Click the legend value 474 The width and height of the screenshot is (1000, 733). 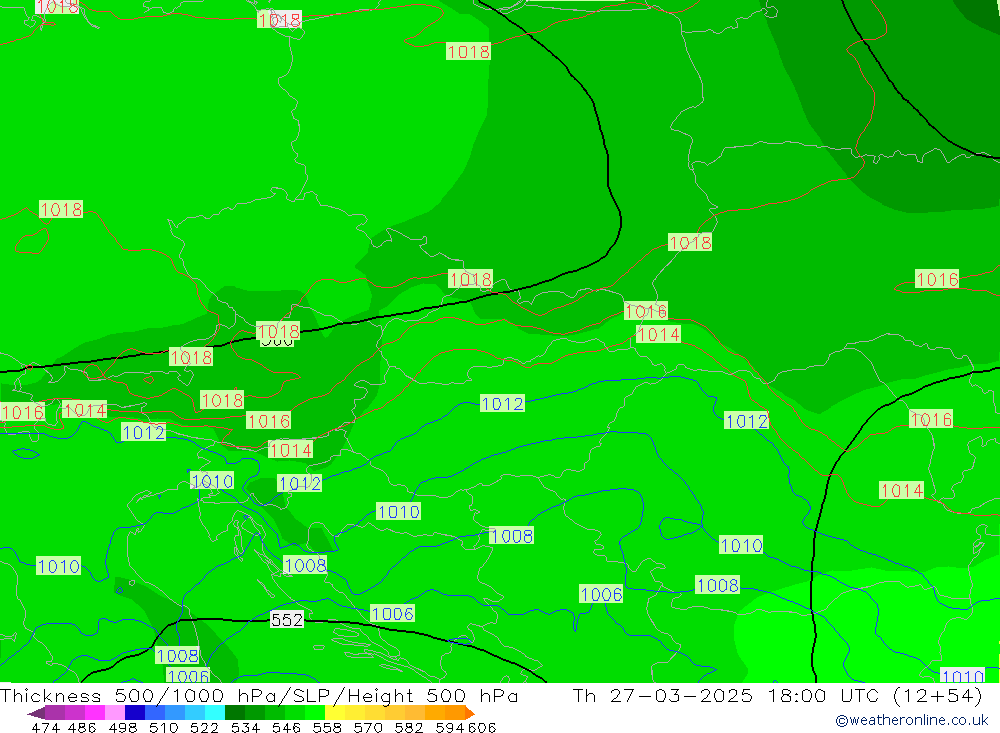pos(45,727)
